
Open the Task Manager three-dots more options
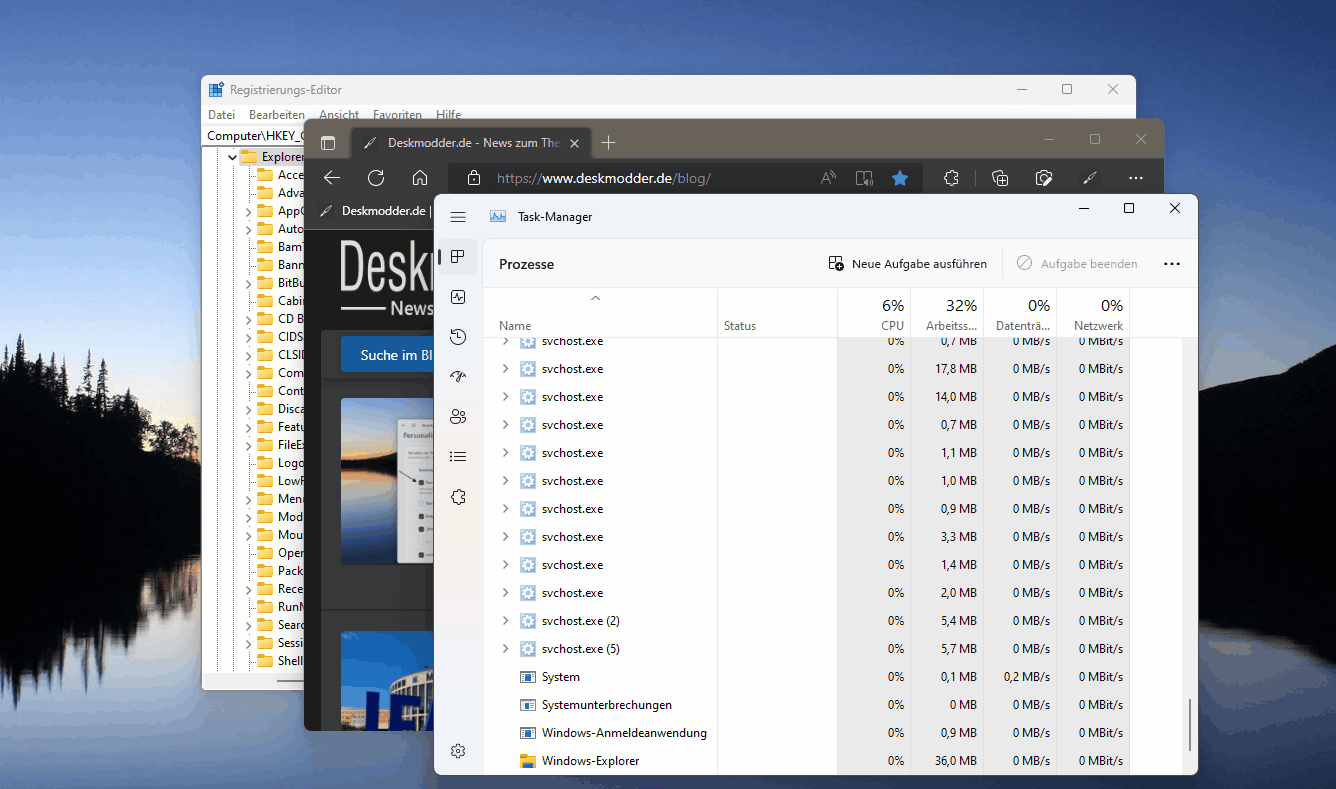tap(1172, 264)
